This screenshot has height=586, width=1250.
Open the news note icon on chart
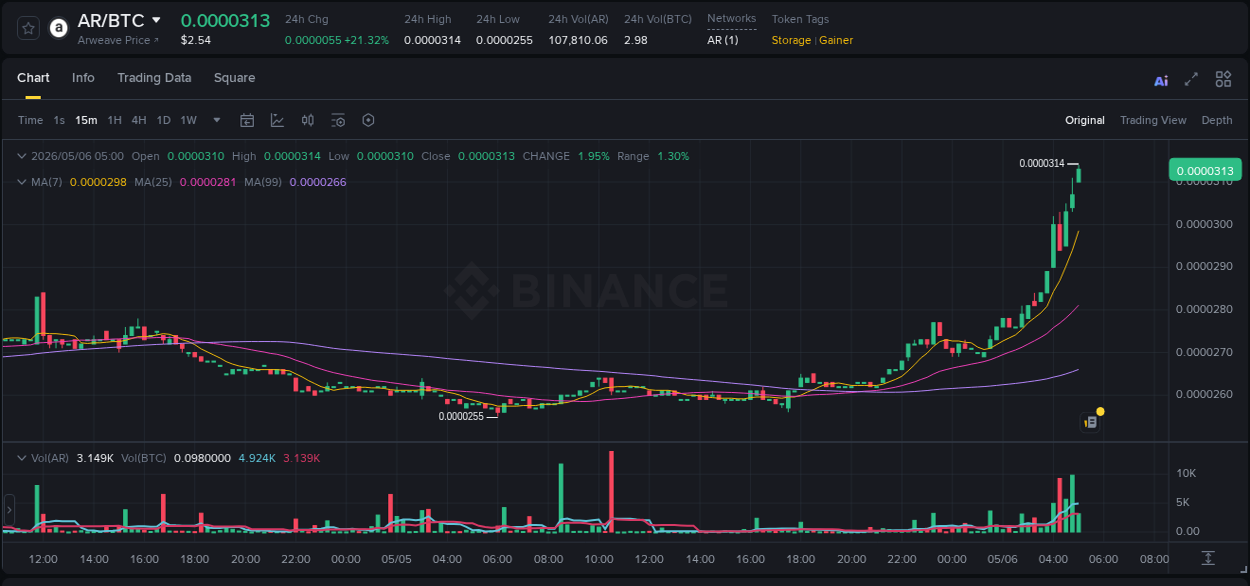point(1091,422)
